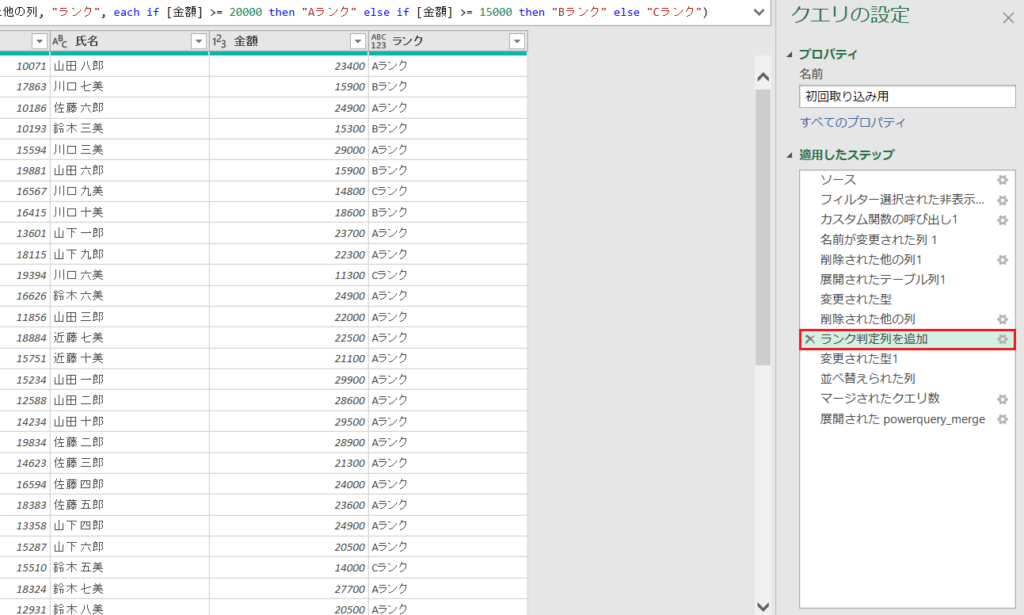Screen dimensions: 1024x615
Task: Open the filter dropdown on 金額 column
Action: coord(357,40)
